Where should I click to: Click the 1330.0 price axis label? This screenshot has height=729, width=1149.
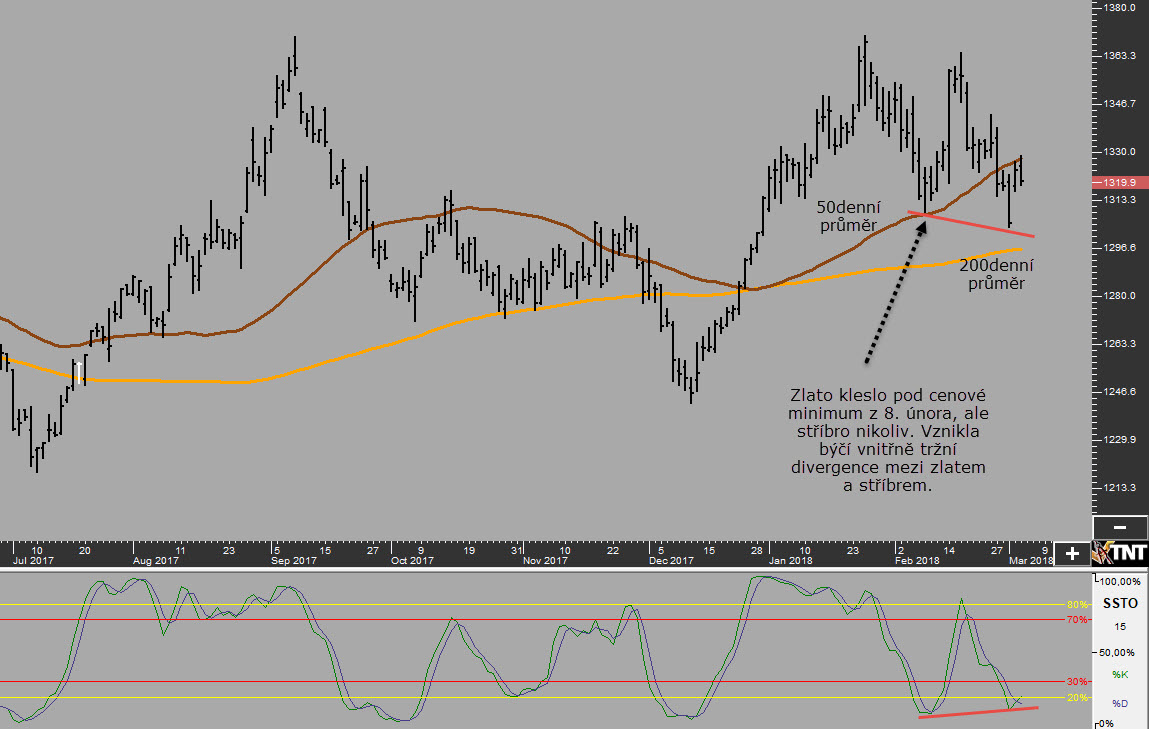pos(1119,152)
